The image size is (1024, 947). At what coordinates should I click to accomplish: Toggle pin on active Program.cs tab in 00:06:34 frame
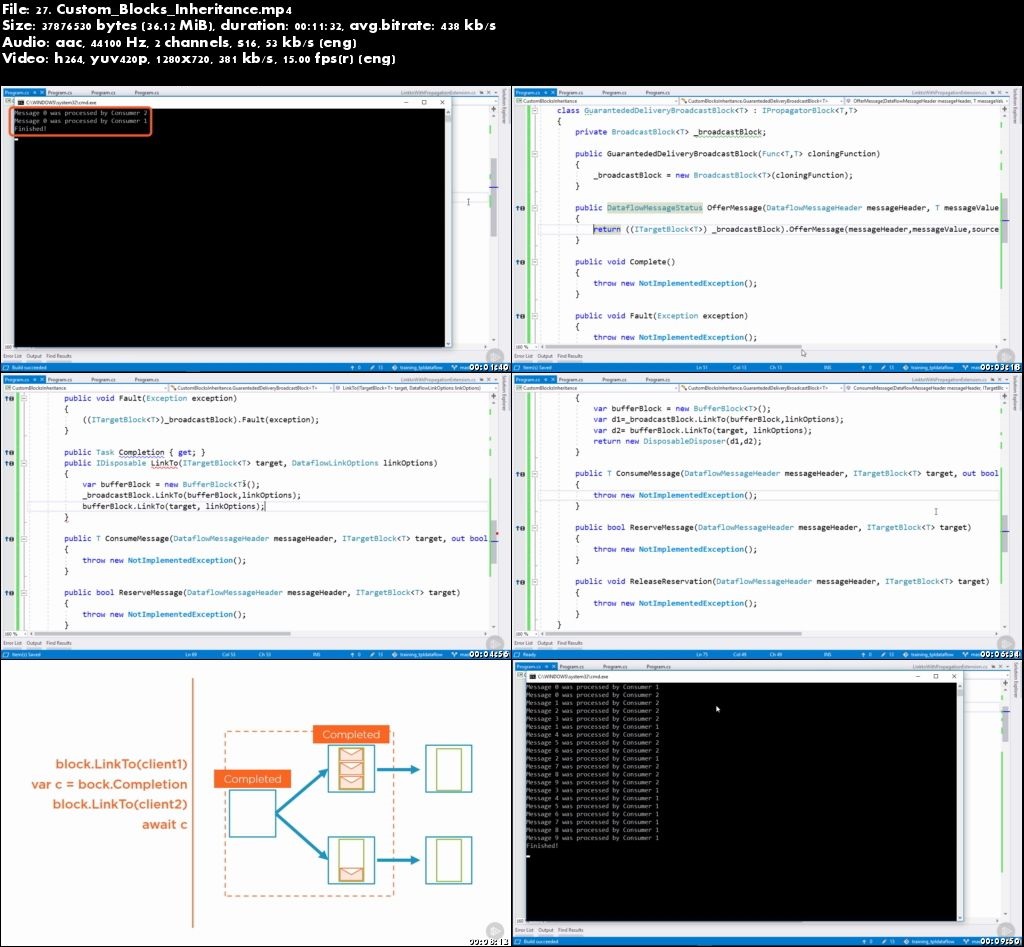click(x=546, y=379)
